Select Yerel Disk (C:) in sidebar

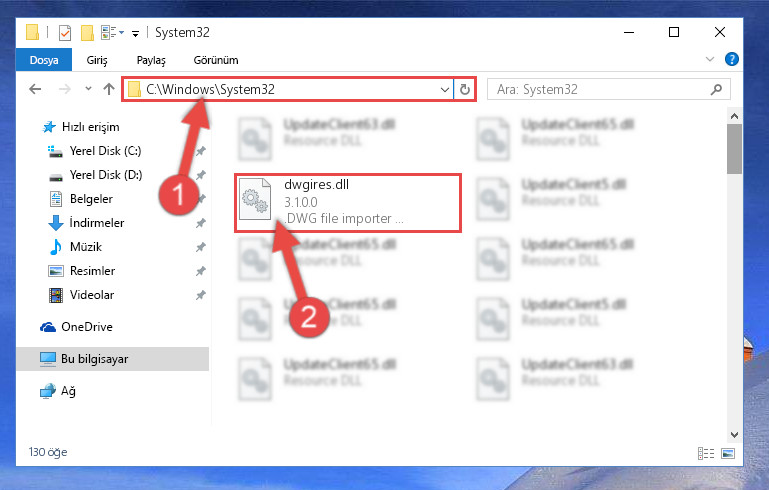click(x=105, y=151)
